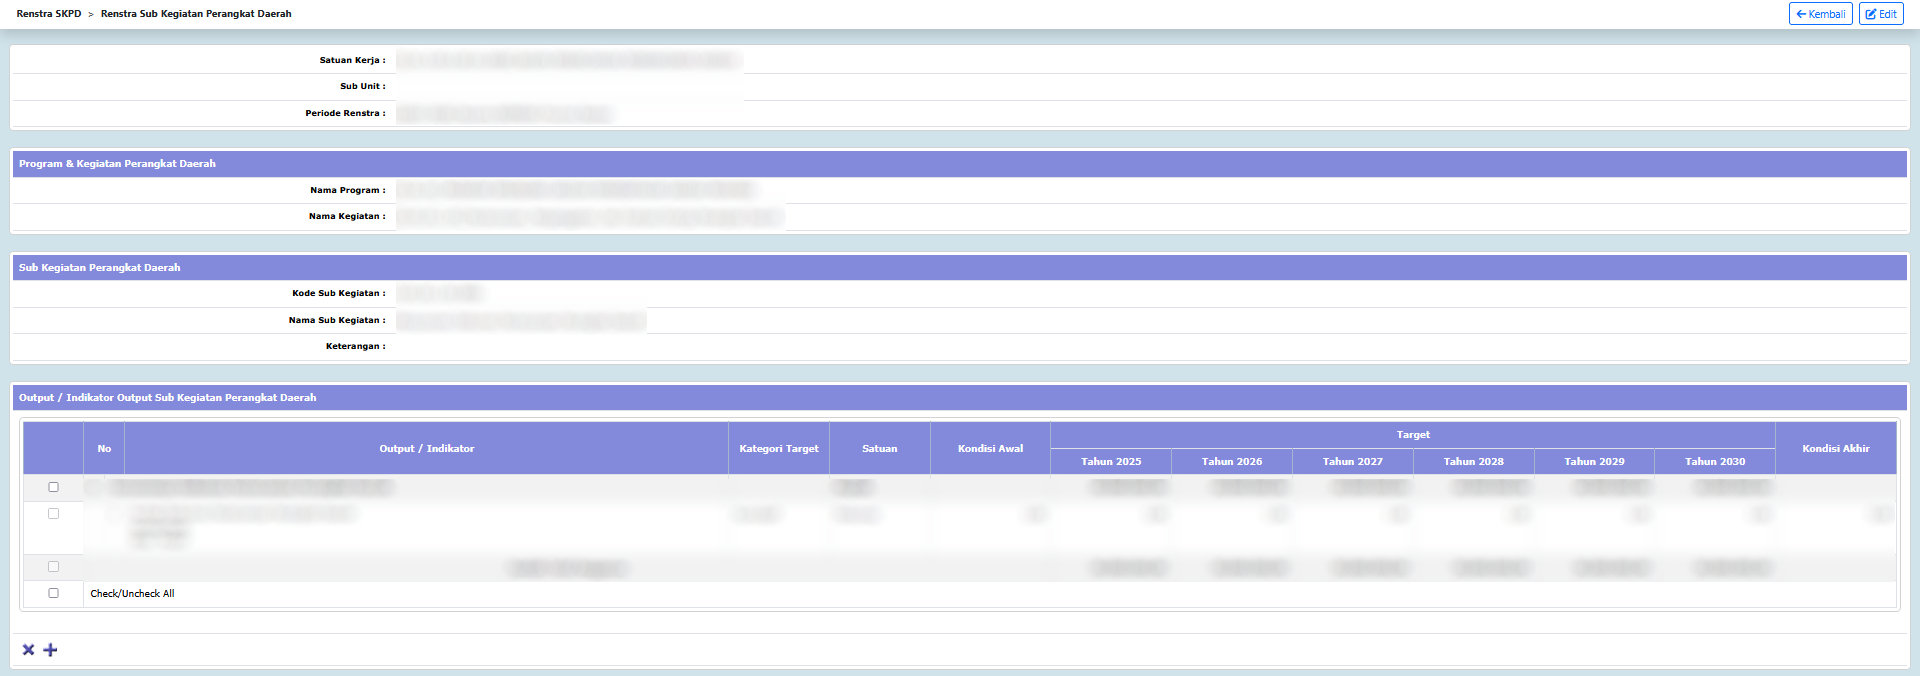The image size is (1920, 676).
Task: Click the Tahun 2030 column header
Action: point(1714,462)
